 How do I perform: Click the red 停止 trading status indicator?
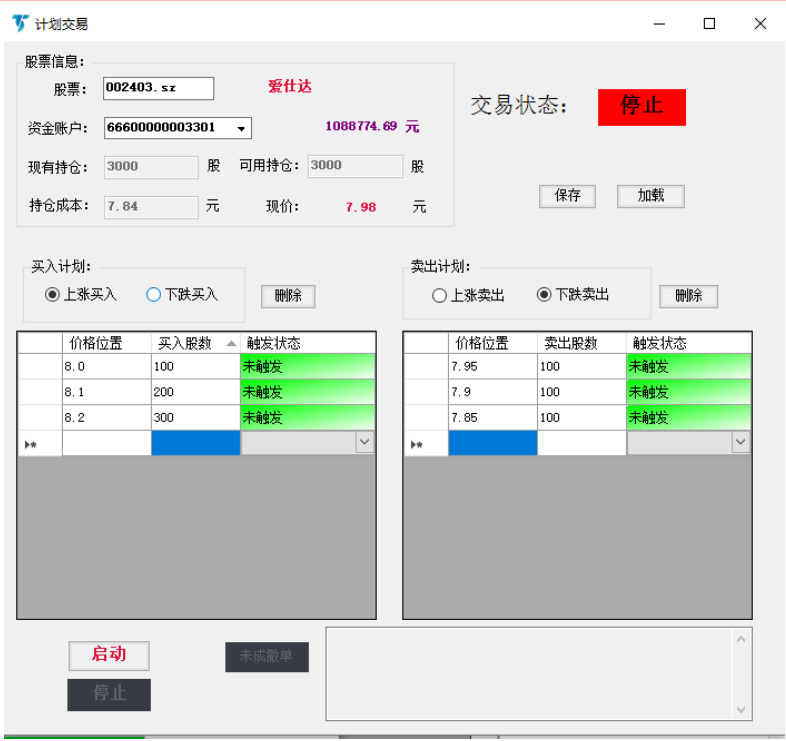[642, 107]
